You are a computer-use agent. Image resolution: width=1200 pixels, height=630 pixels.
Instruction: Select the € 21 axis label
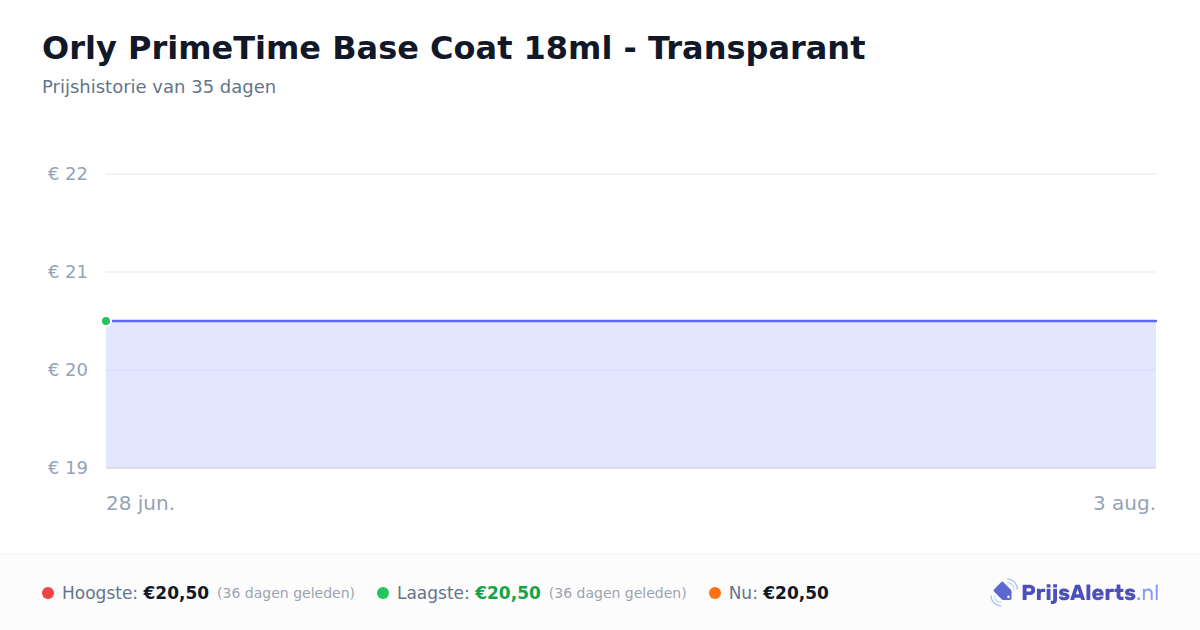[68, 272]
